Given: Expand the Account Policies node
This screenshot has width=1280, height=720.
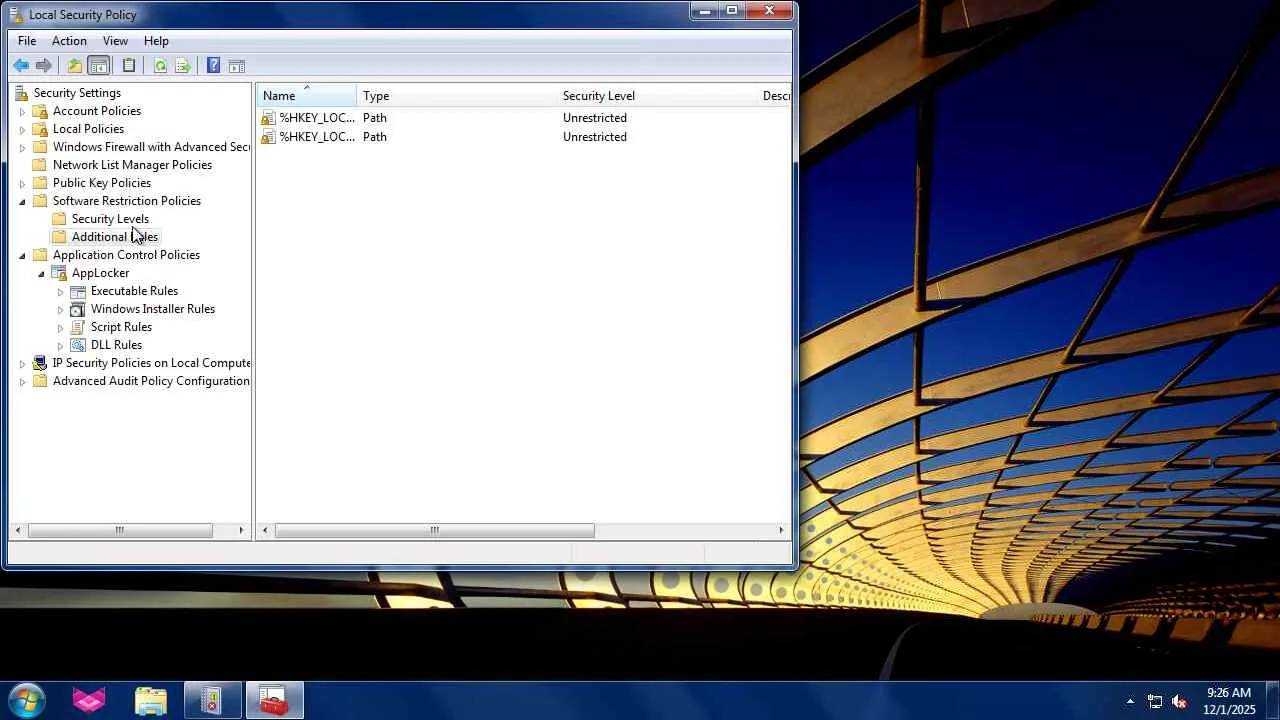Looking at the screenshot, I should click(x=22, y=112).
